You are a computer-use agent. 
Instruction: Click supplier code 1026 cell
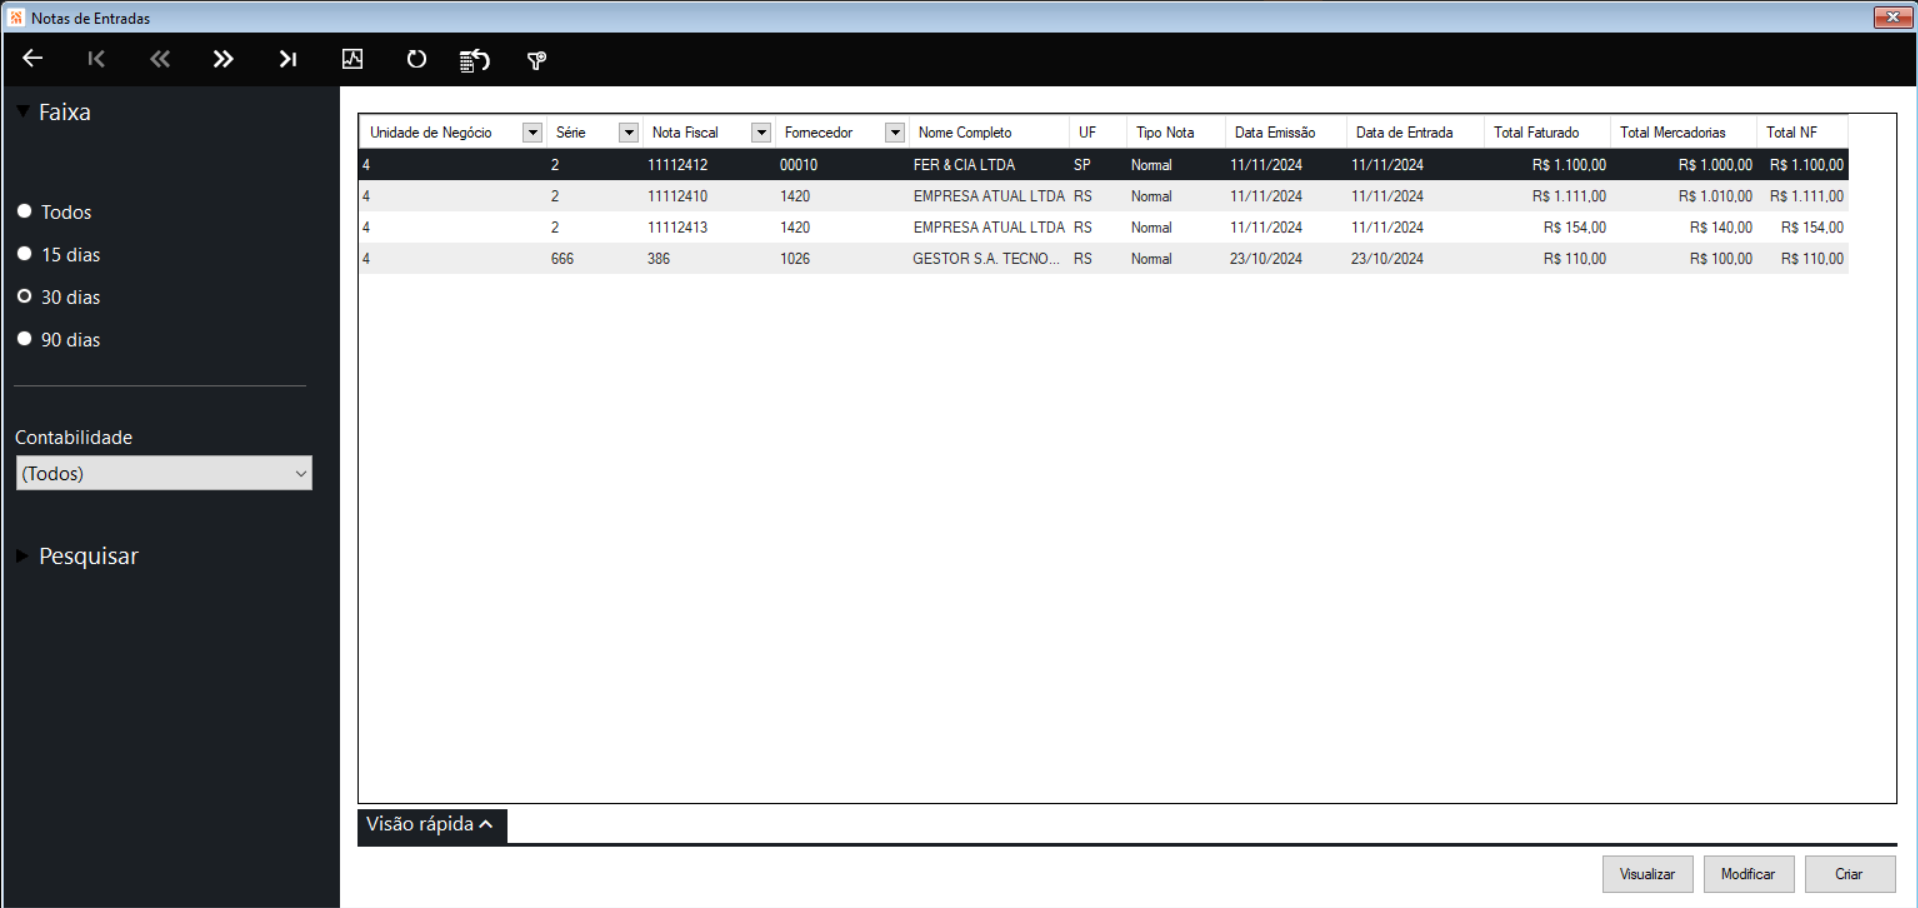point(842,258)
